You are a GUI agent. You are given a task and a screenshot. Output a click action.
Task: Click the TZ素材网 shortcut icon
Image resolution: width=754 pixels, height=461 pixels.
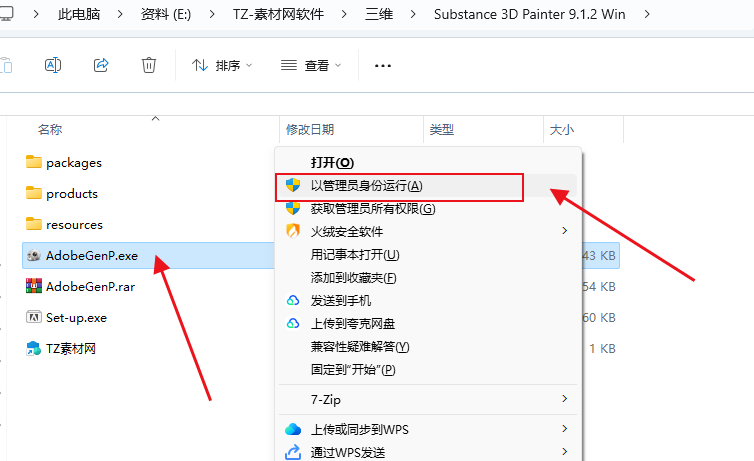(33, 349)
